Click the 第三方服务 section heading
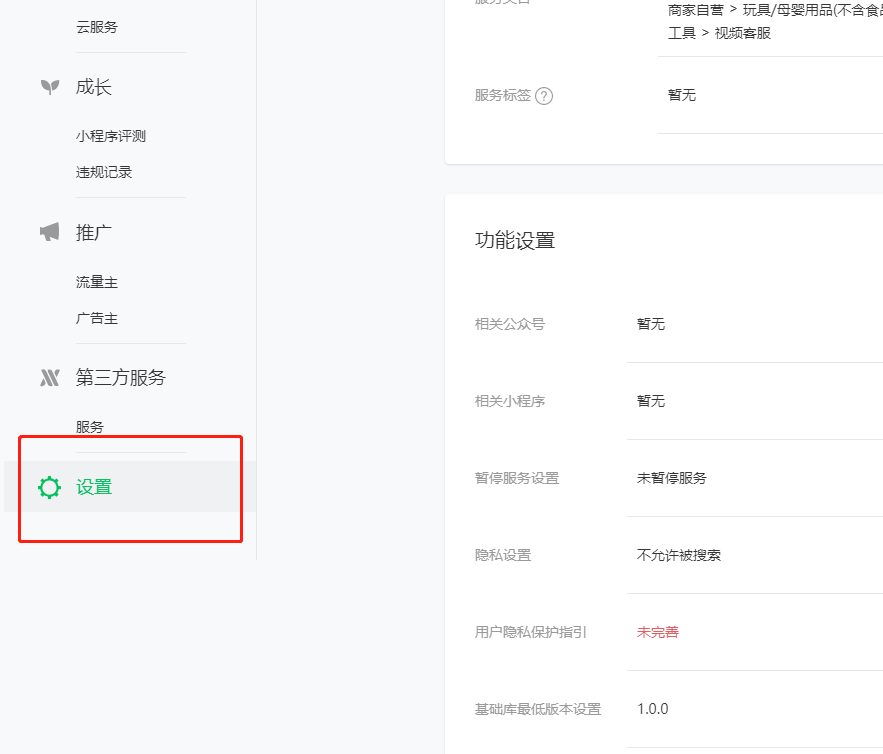This screenshot has height=754, width=883. click(120, 378)
